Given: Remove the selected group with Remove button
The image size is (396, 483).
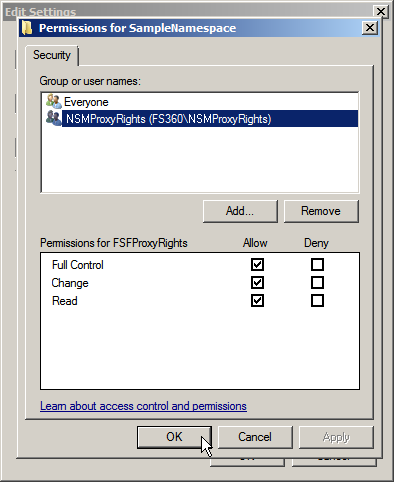Looking at the screenshot, I should click(322, 212).
